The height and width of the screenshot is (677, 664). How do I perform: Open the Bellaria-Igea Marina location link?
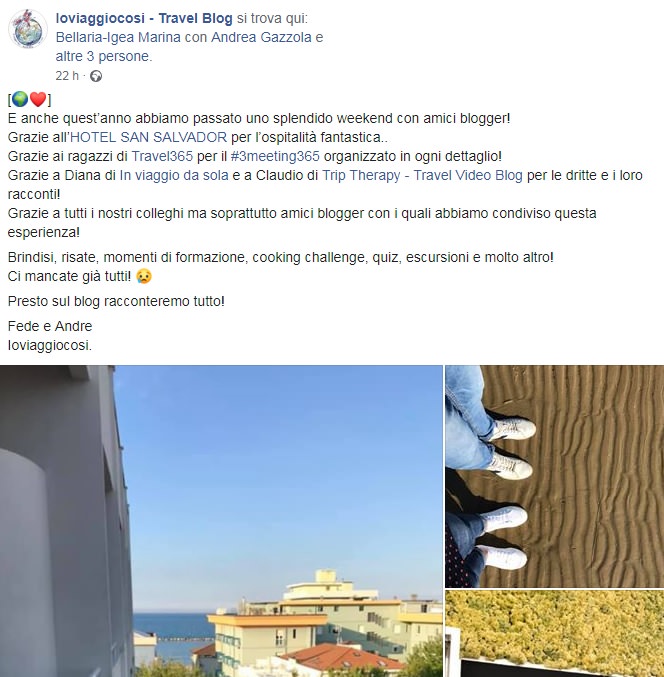pos(118,37)
